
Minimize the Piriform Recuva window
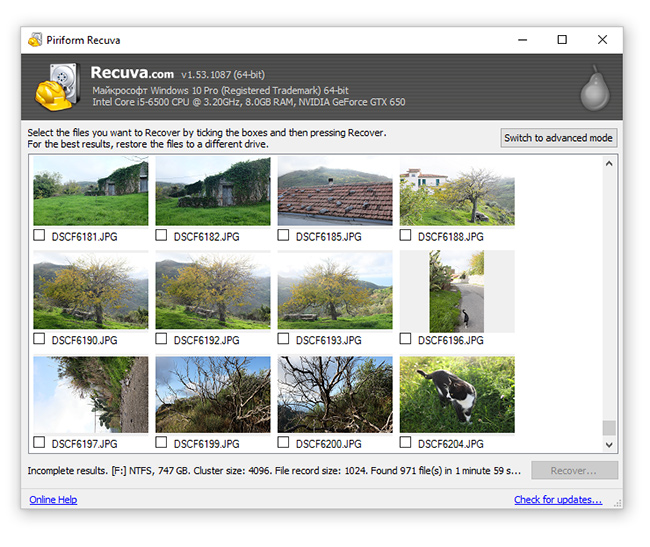point(522,40)
